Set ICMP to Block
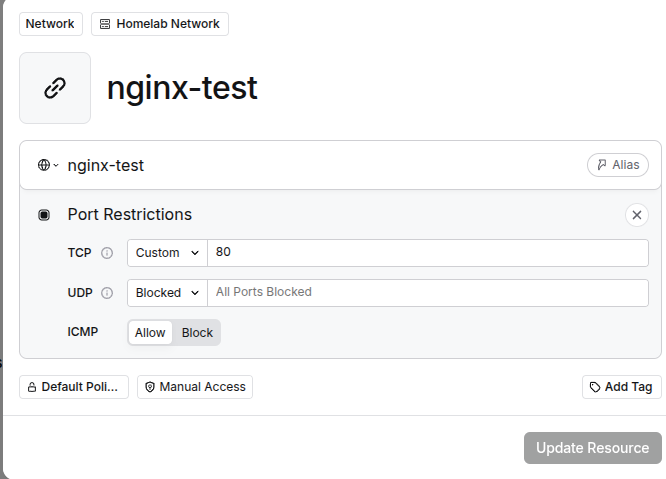The height and width of the screenshot is (479, 666). [197, 333]
